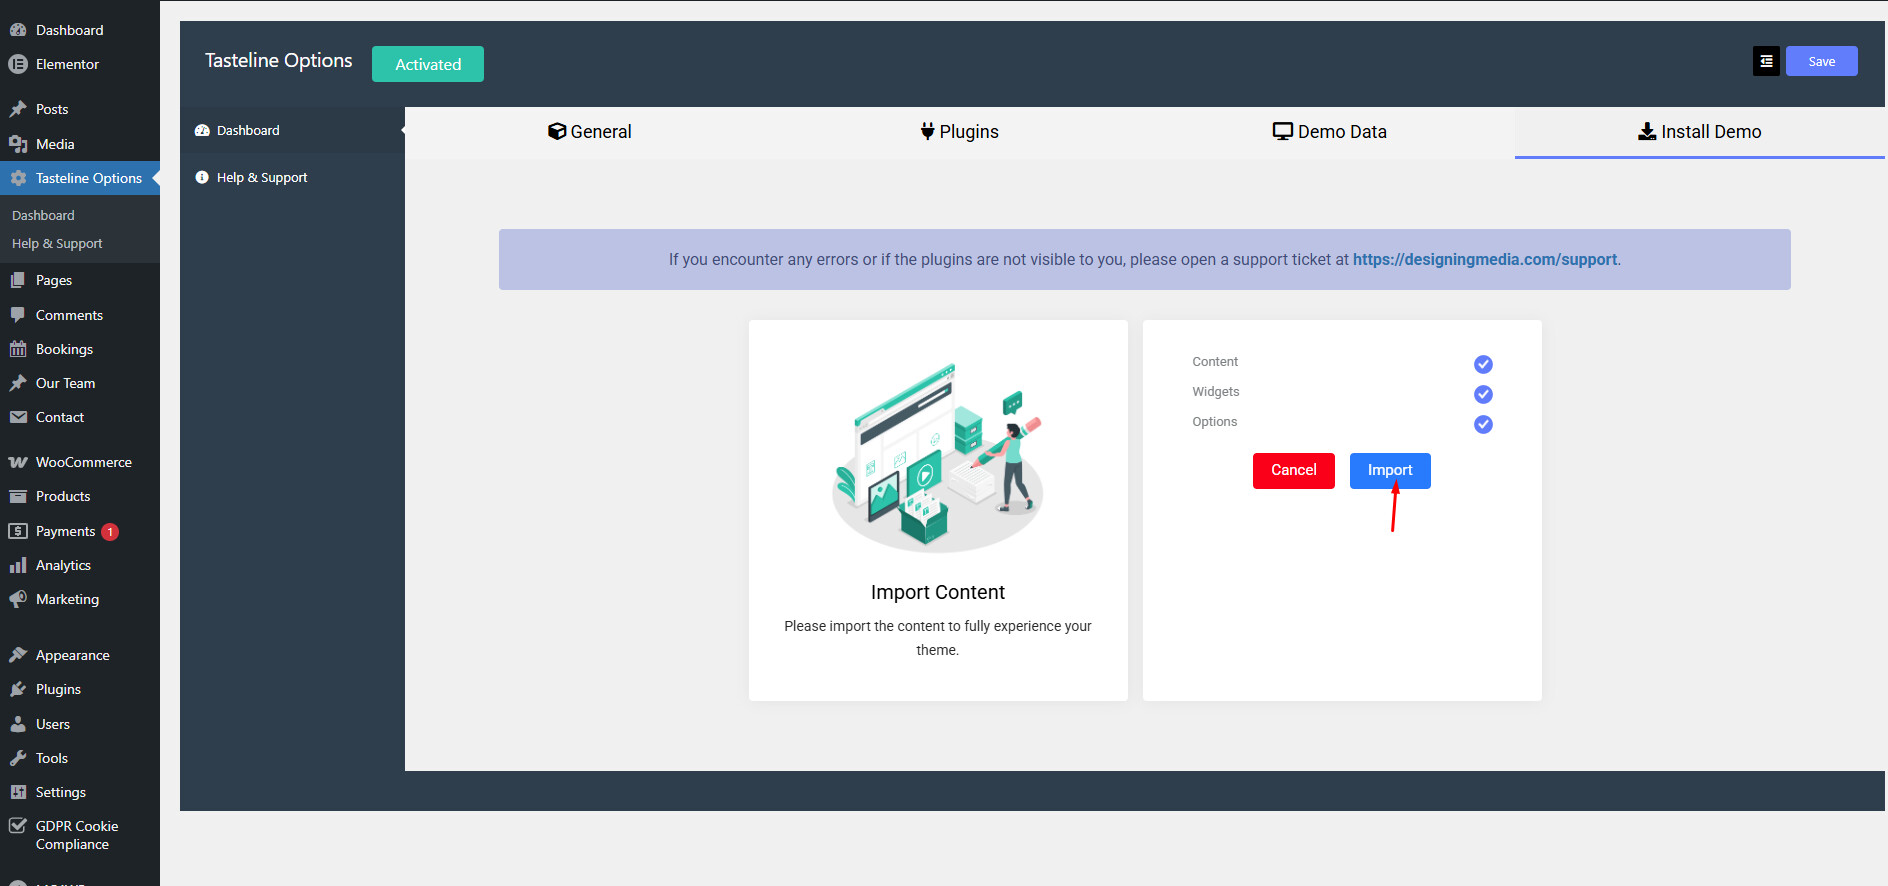Click the Marketing megaphone icon

tap(18, 599)
